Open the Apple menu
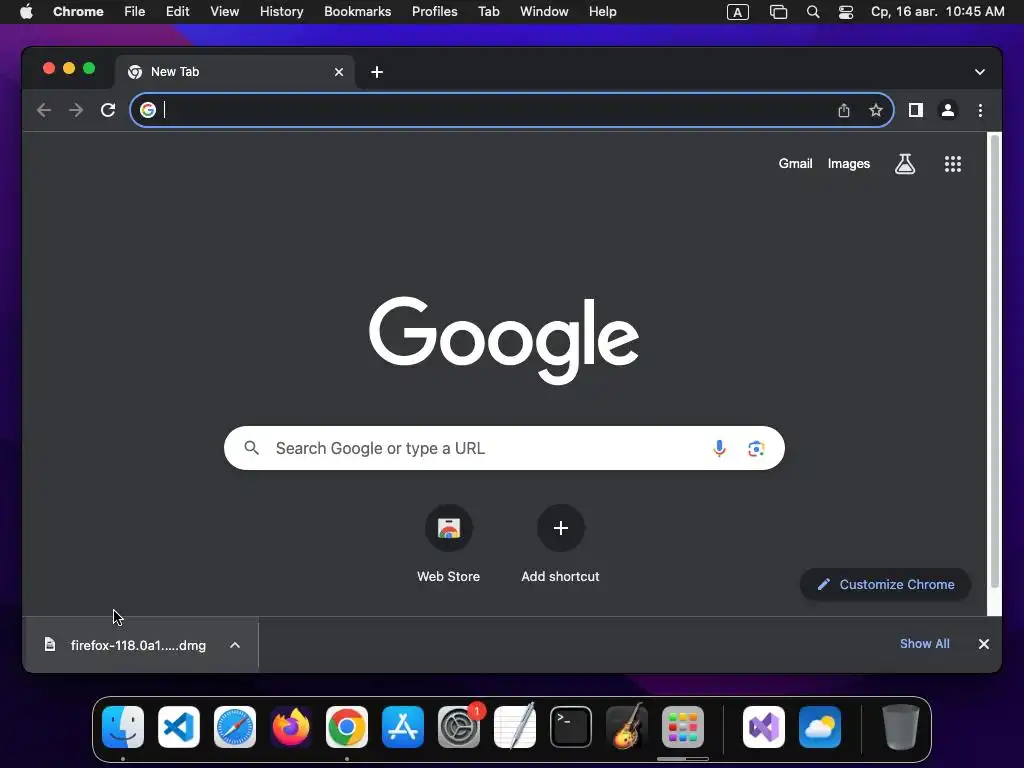This screenshot has width=1024, height=768. [x=26, y=12]
